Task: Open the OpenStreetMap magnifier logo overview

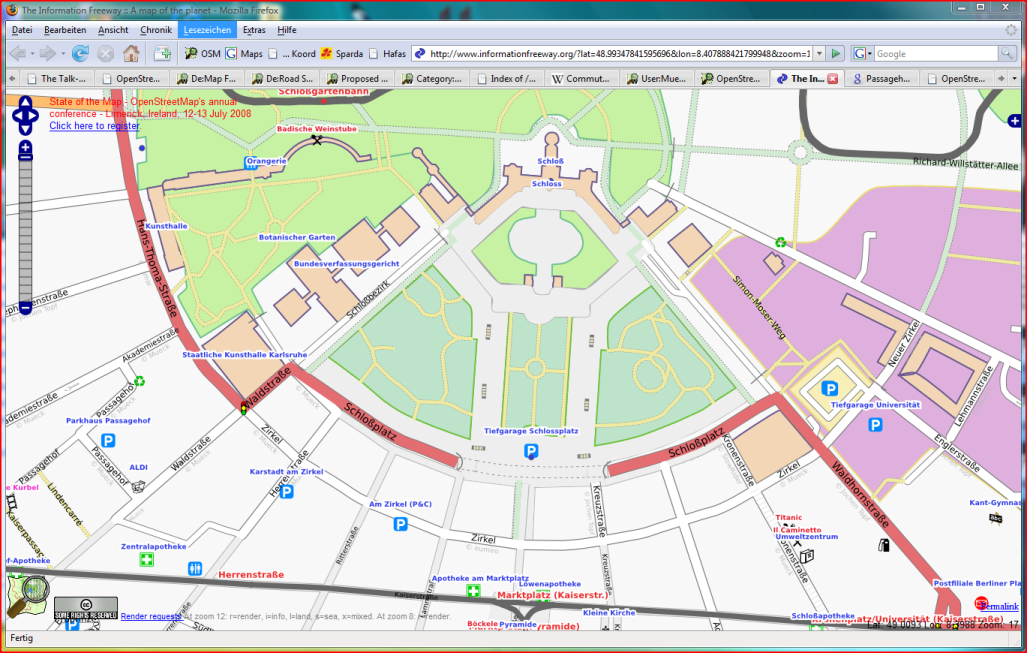Action: [x=28, y=596]
